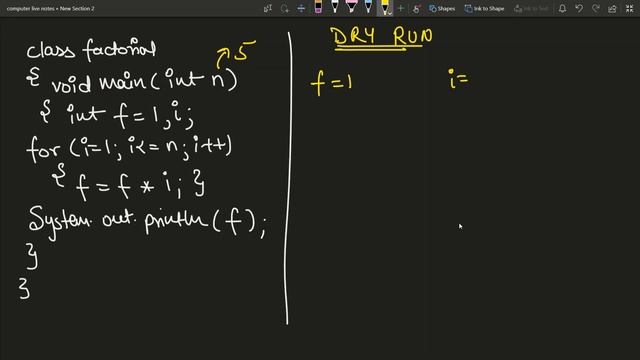This screenshot has width=640, height=360.
Task: Open the Shapes menu
Action: [442, 8]
